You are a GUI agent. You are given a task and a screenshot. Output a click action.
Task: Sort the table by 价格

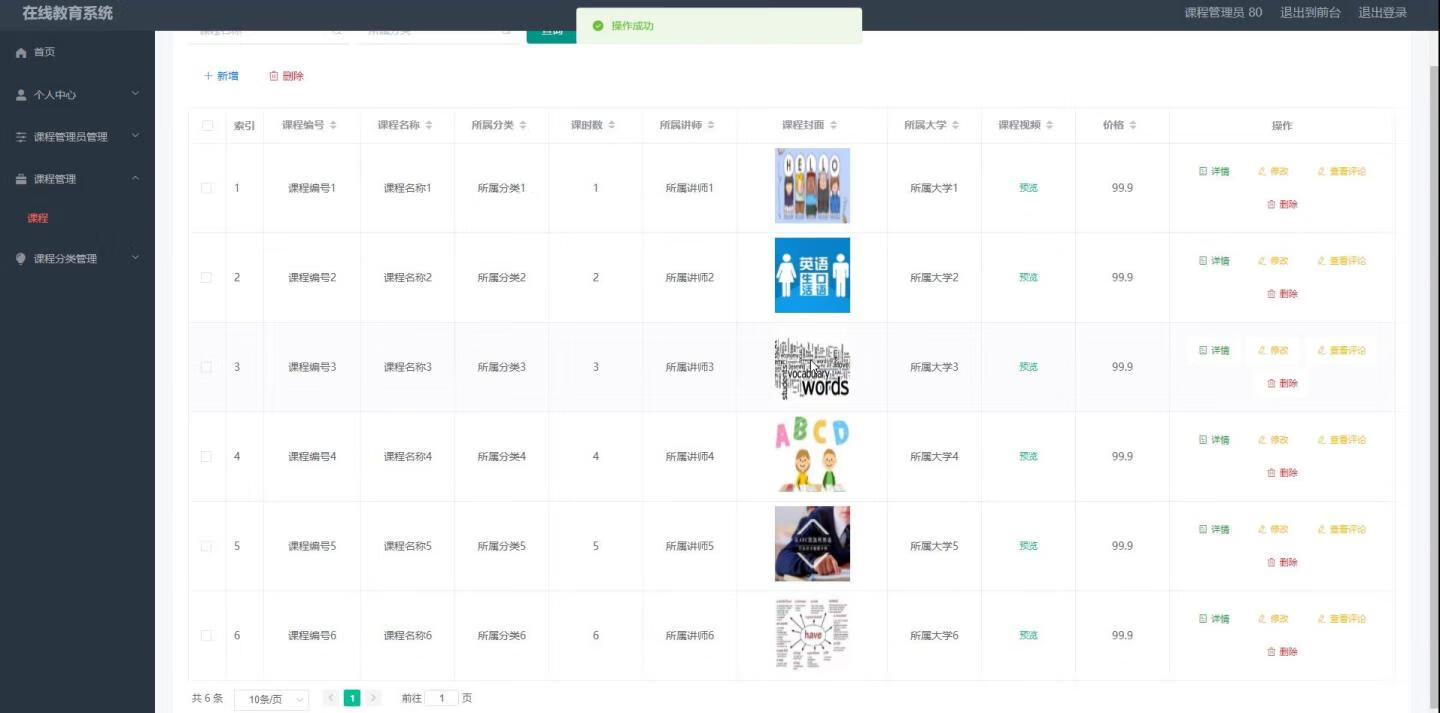tap(1133, 125)
